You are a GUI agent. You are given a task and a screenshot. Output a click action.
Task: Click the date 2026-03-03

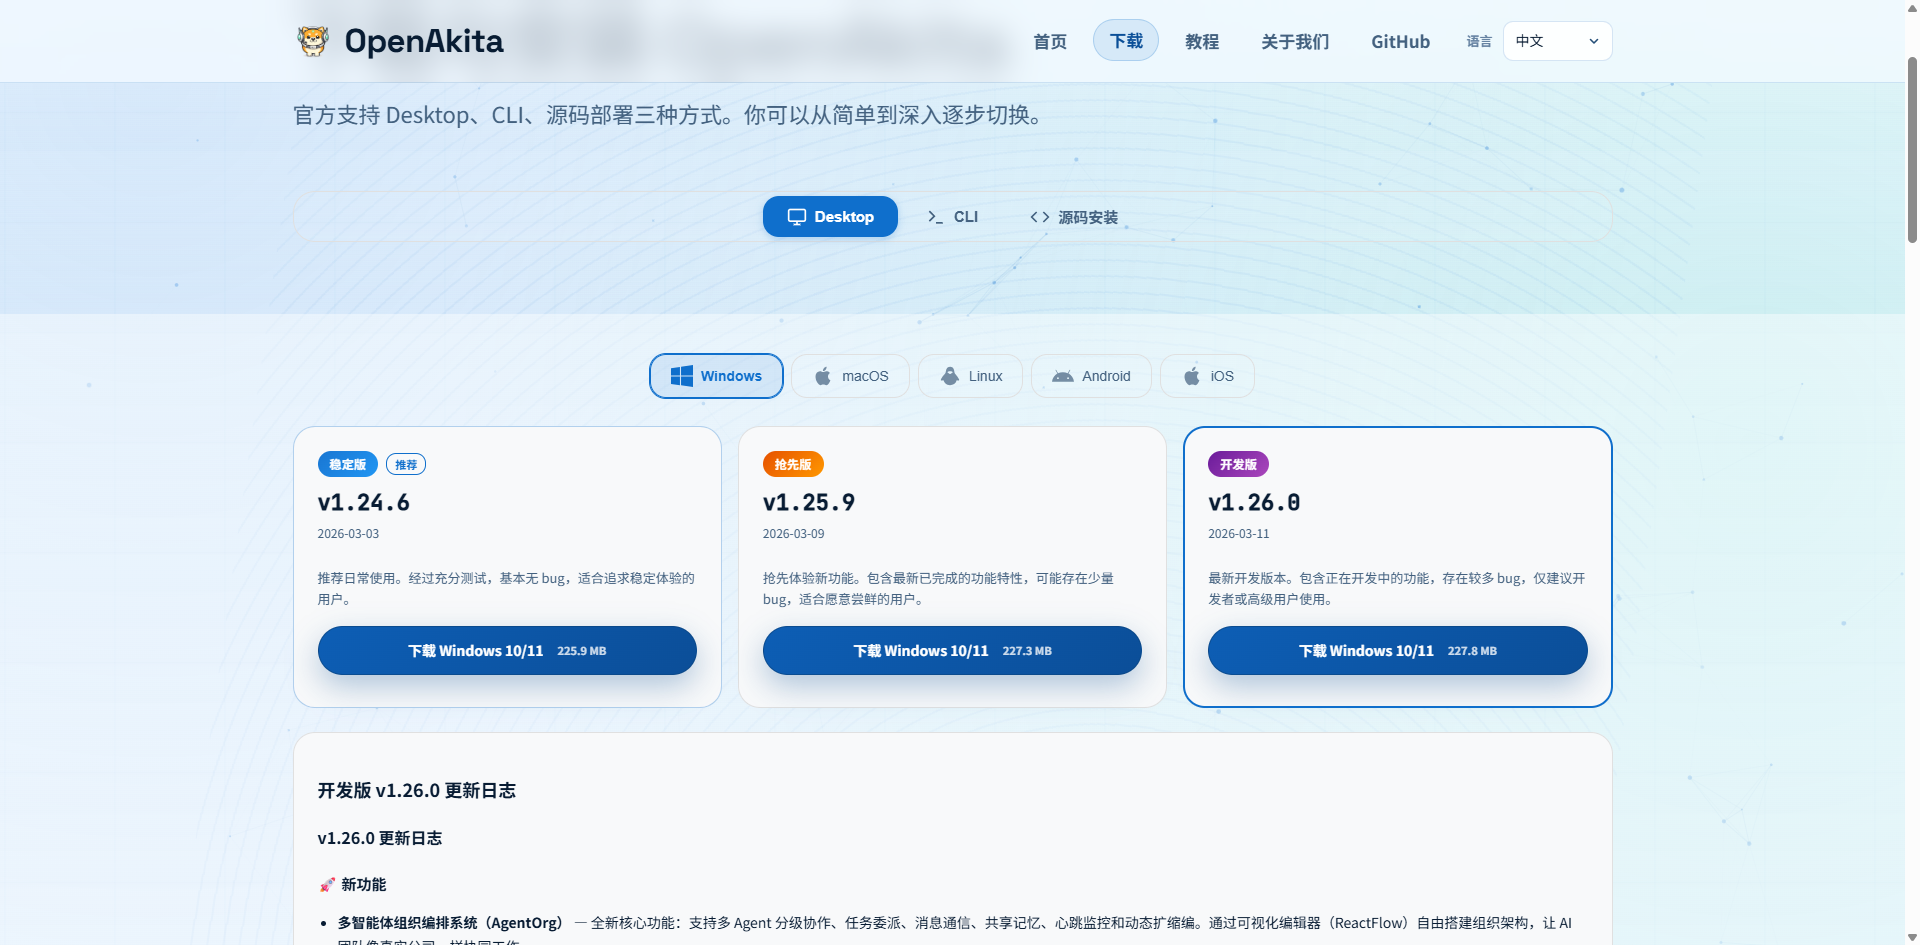[x=348, y=534]
